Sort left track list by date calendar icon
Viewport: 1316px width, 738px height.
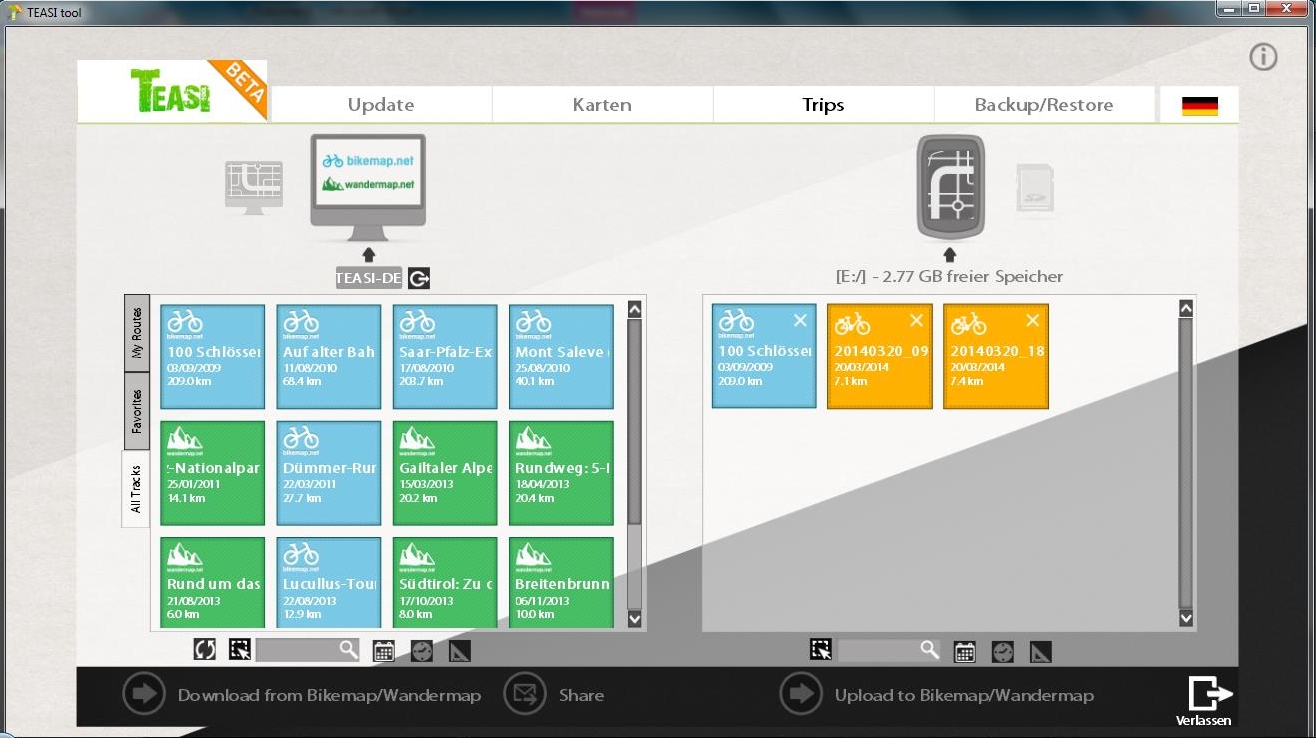[383, 651]
